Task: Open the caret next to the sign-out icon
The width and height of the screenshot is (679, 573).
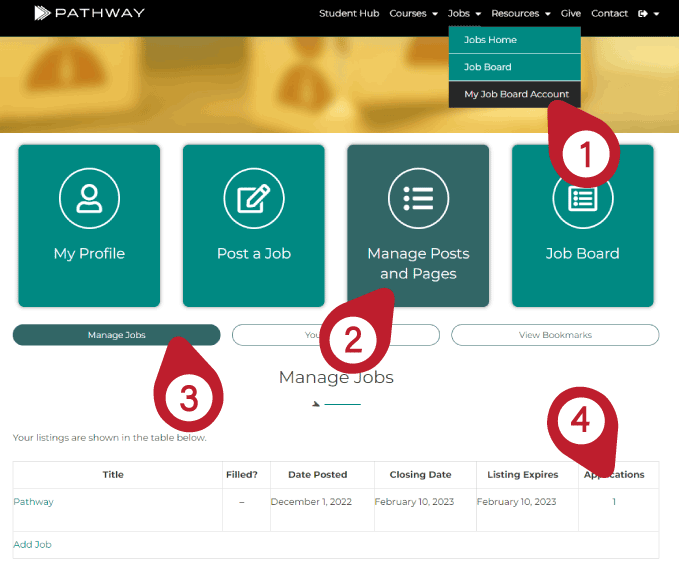Action: [x=656, y=14]
